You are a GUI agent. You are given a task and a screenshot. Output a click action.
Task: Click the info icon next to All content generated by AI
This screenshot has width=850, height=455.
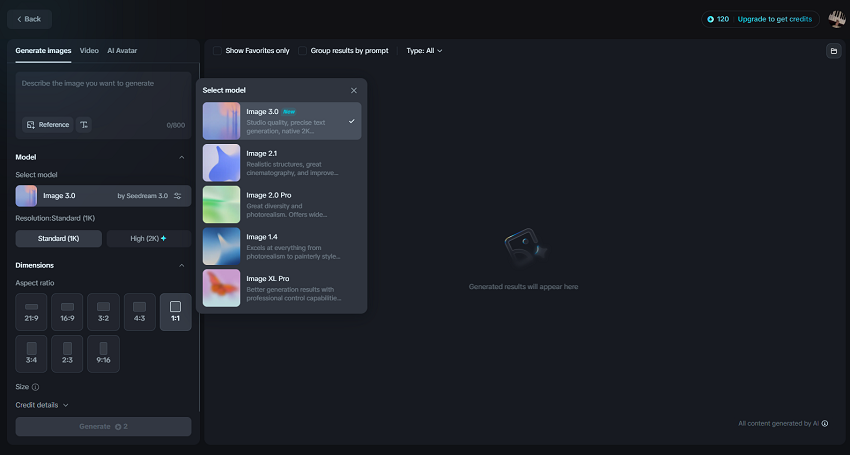click(x=825, y=424)
